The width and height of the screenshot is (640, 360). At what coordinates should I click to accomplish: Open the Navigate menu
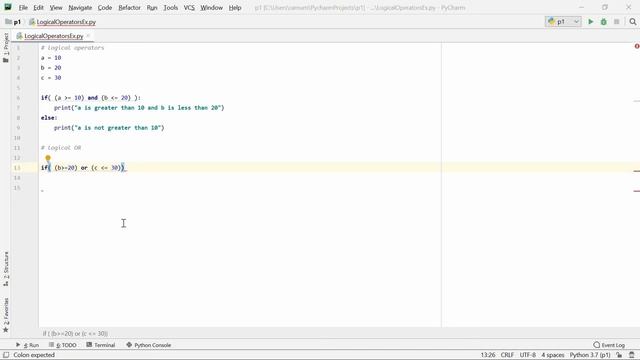pos(80,7)
